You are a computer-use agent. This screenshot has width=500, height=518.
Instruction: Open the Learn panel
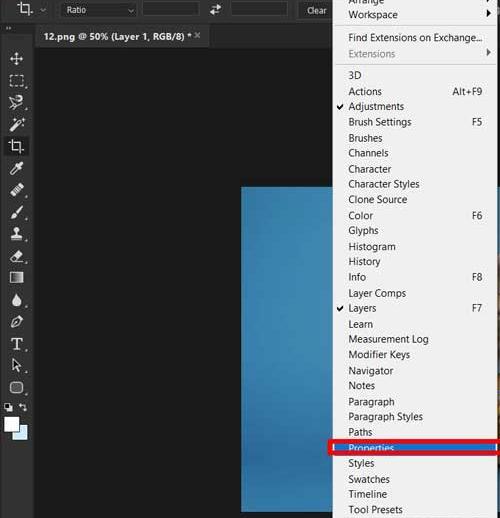click(x=415, y=324)
